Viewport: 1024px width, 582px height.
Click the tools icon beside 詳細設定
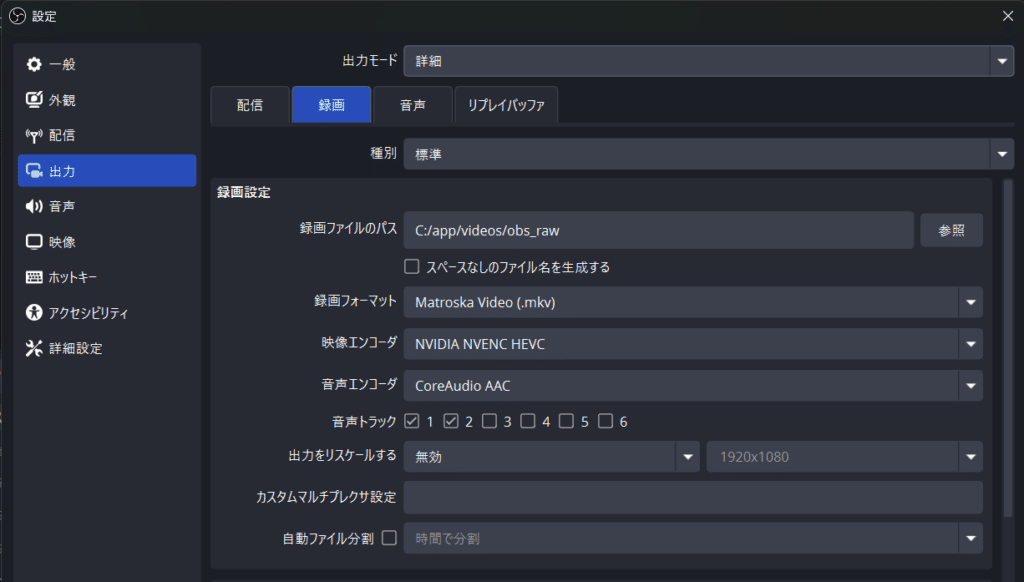[34, 348]
